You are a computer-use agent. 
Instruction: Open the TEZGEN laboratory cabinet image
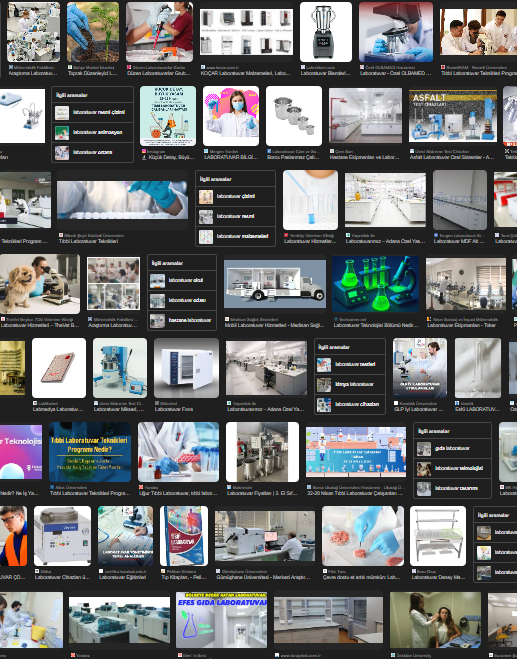[x=460, y=200]
